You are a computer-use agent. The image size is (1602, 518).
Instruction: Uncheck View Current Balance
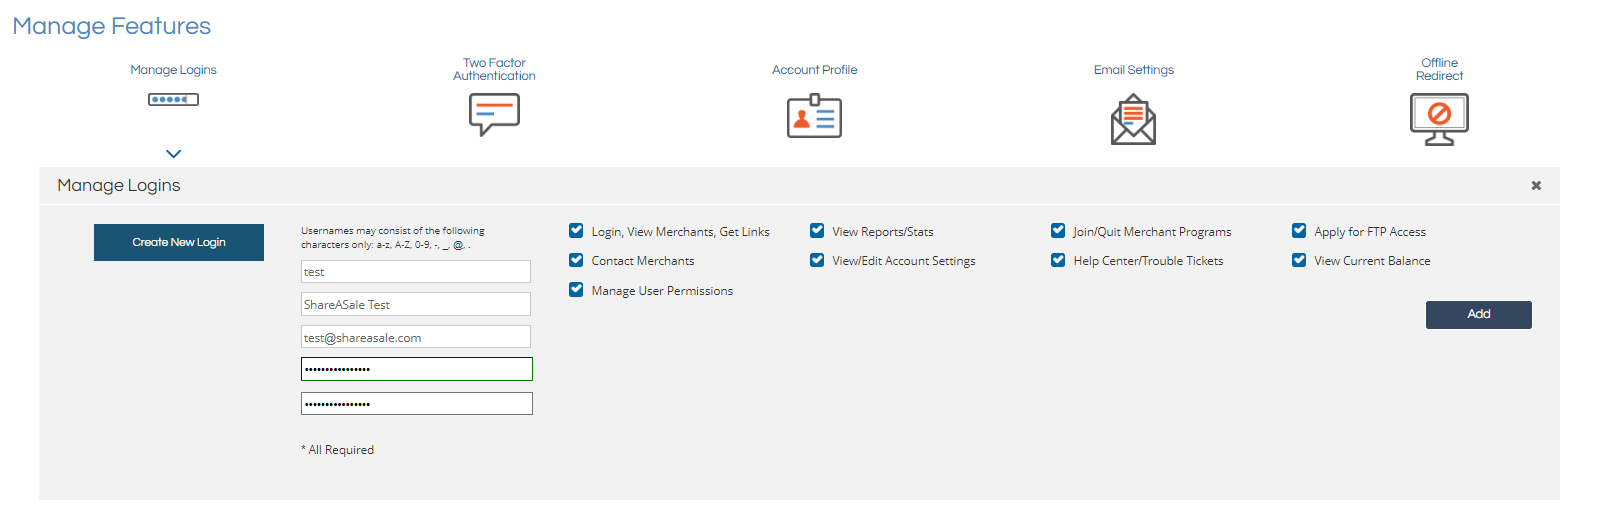coord(1299,260)
